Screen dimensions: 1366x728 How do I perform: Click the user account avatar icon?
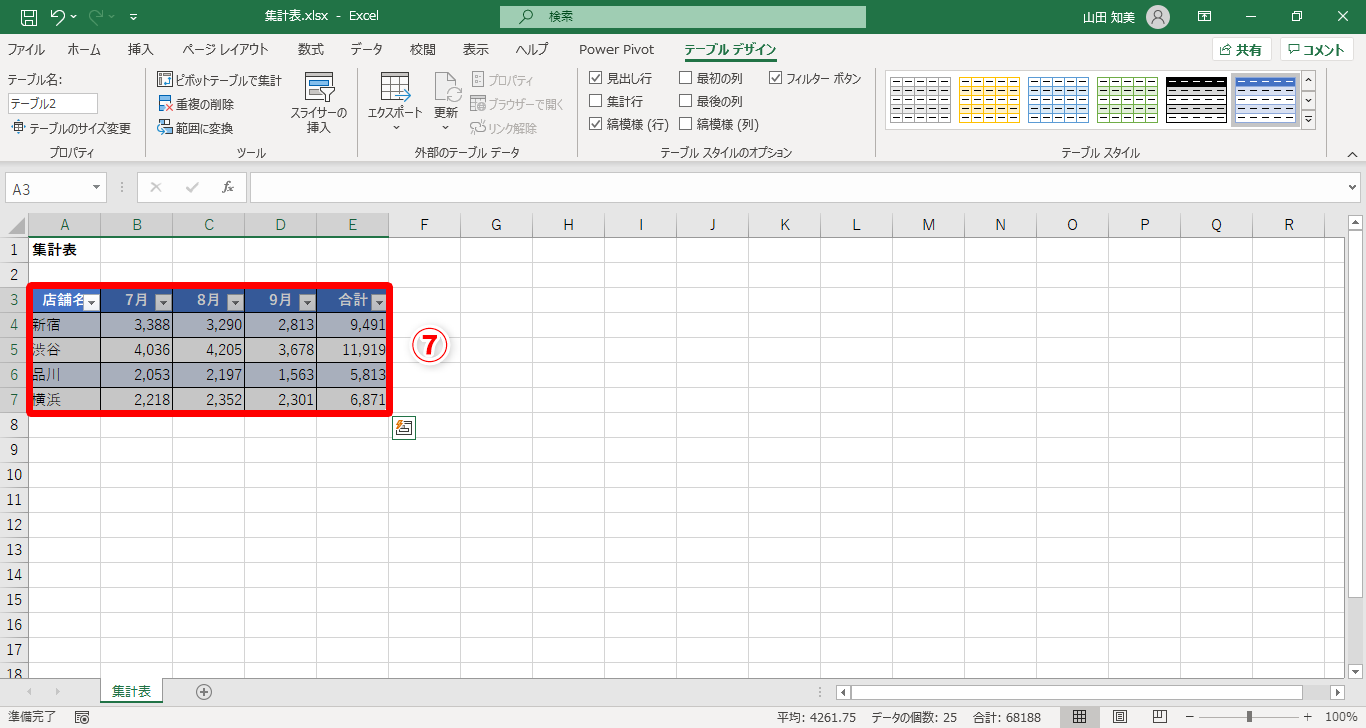coord(1158,17)
